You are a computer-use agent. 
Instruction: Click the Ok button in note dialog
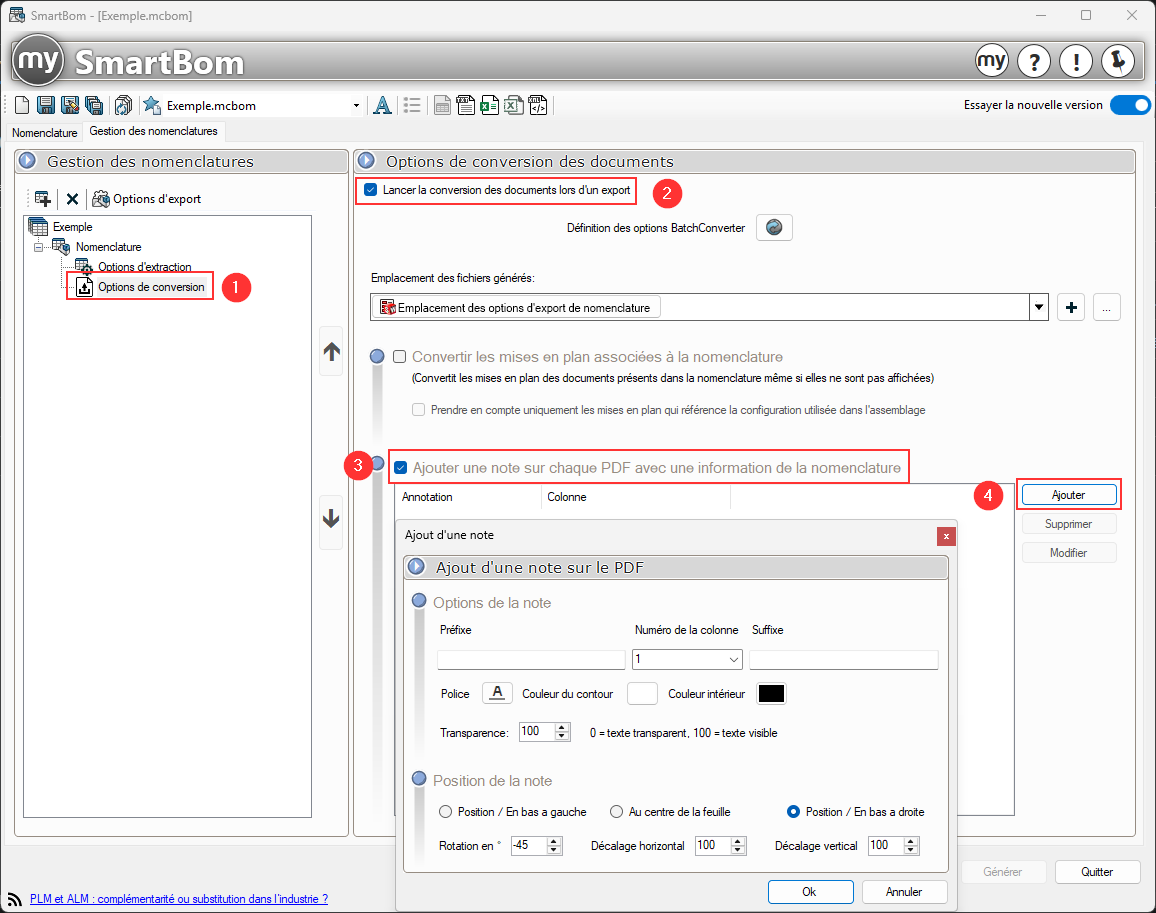click(810, 891)
